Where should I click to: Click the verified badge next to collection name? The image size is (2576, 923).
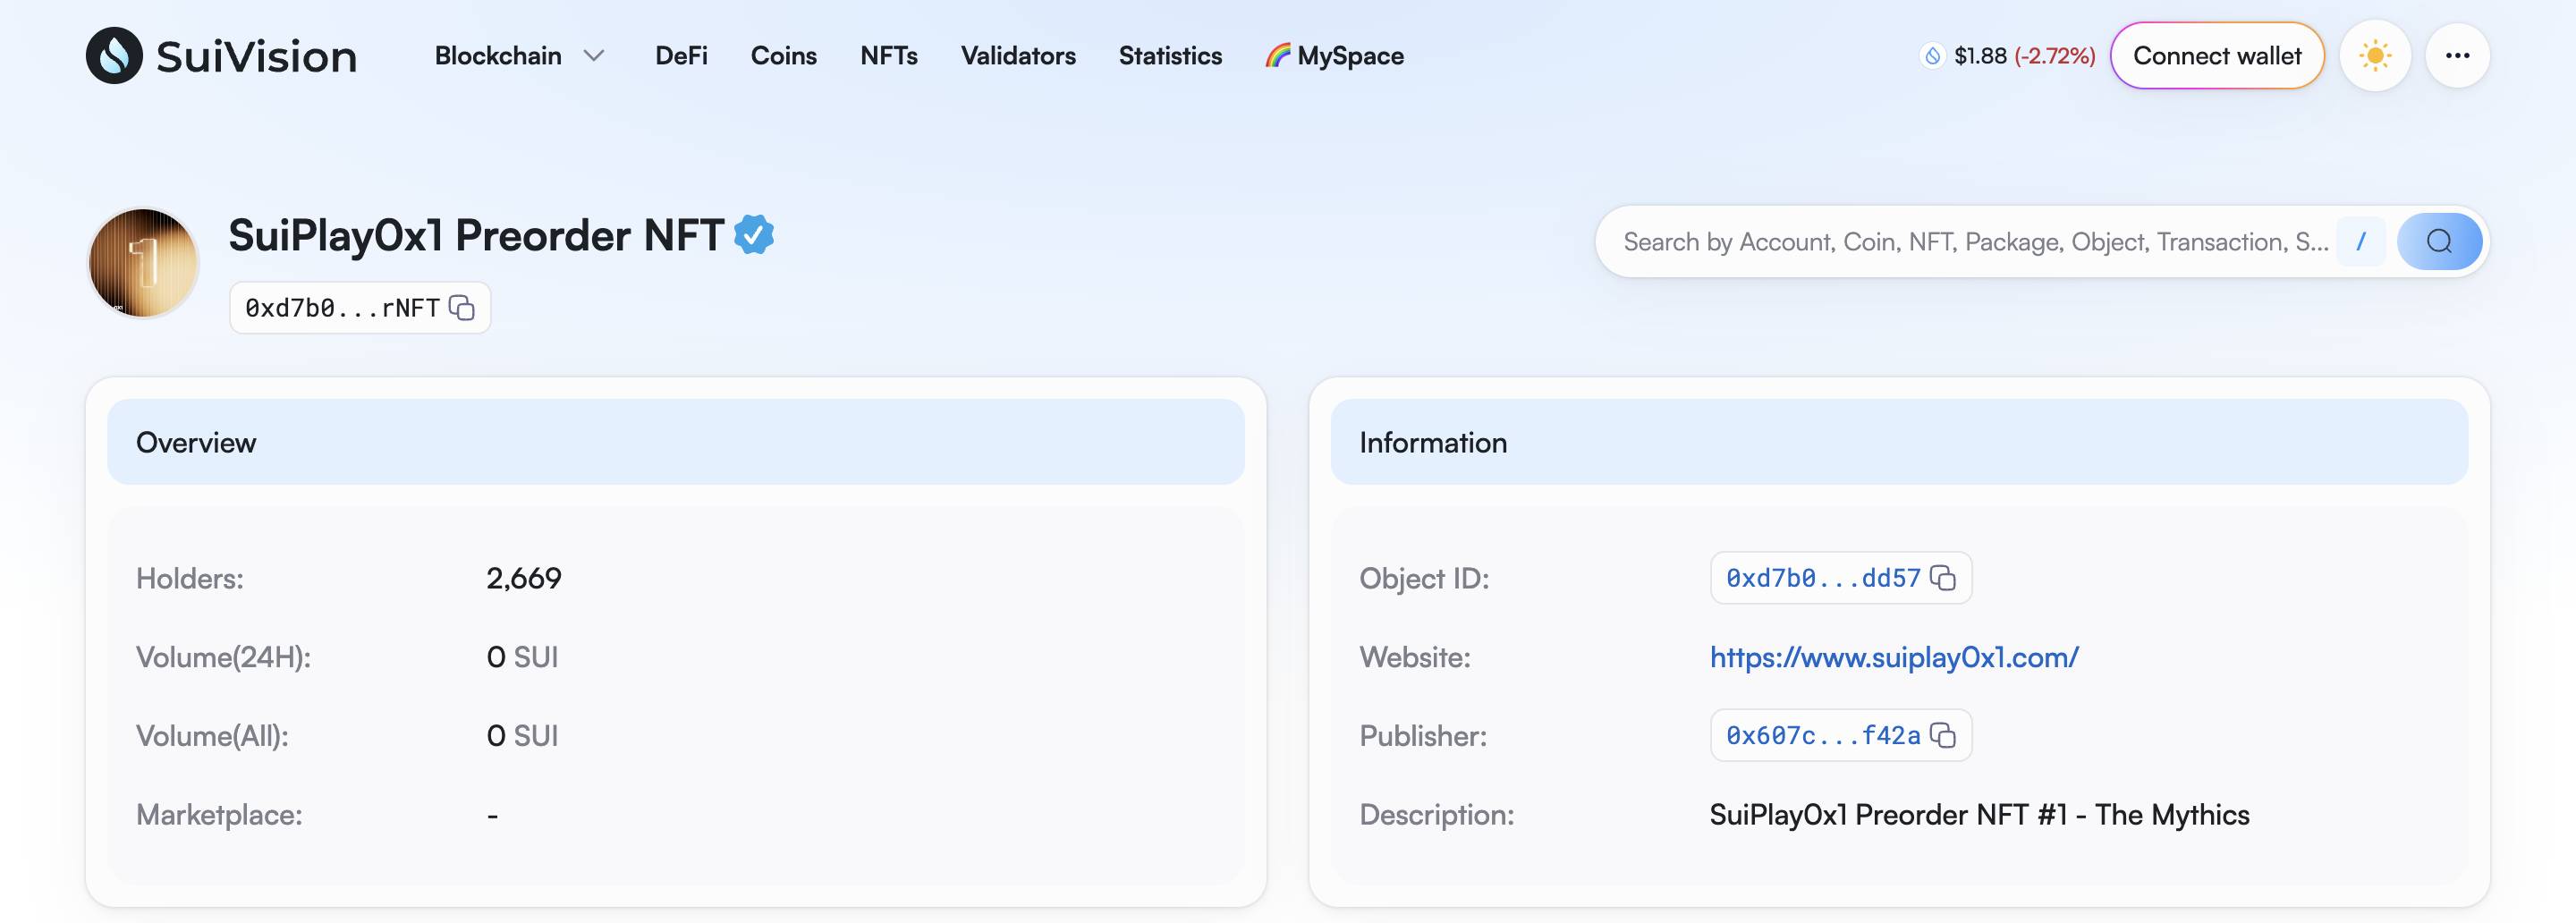(754, 235)
